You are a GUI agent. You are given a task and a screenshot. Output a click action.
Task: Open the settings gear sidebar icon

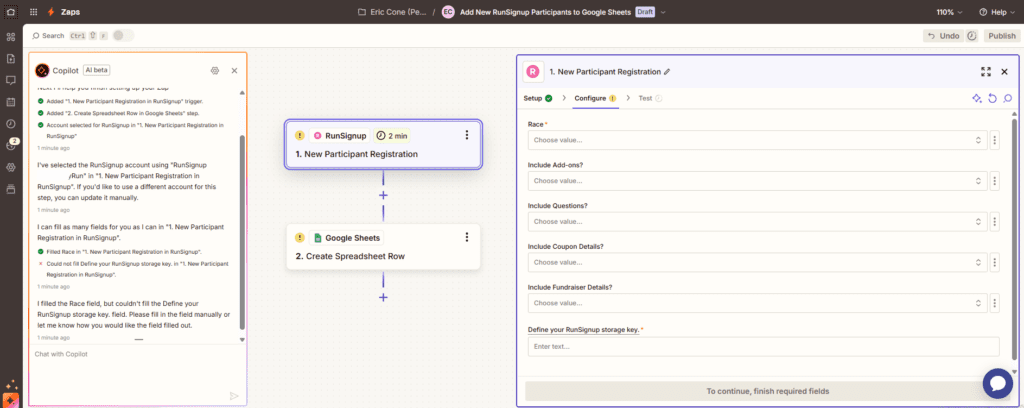point(10,167)
